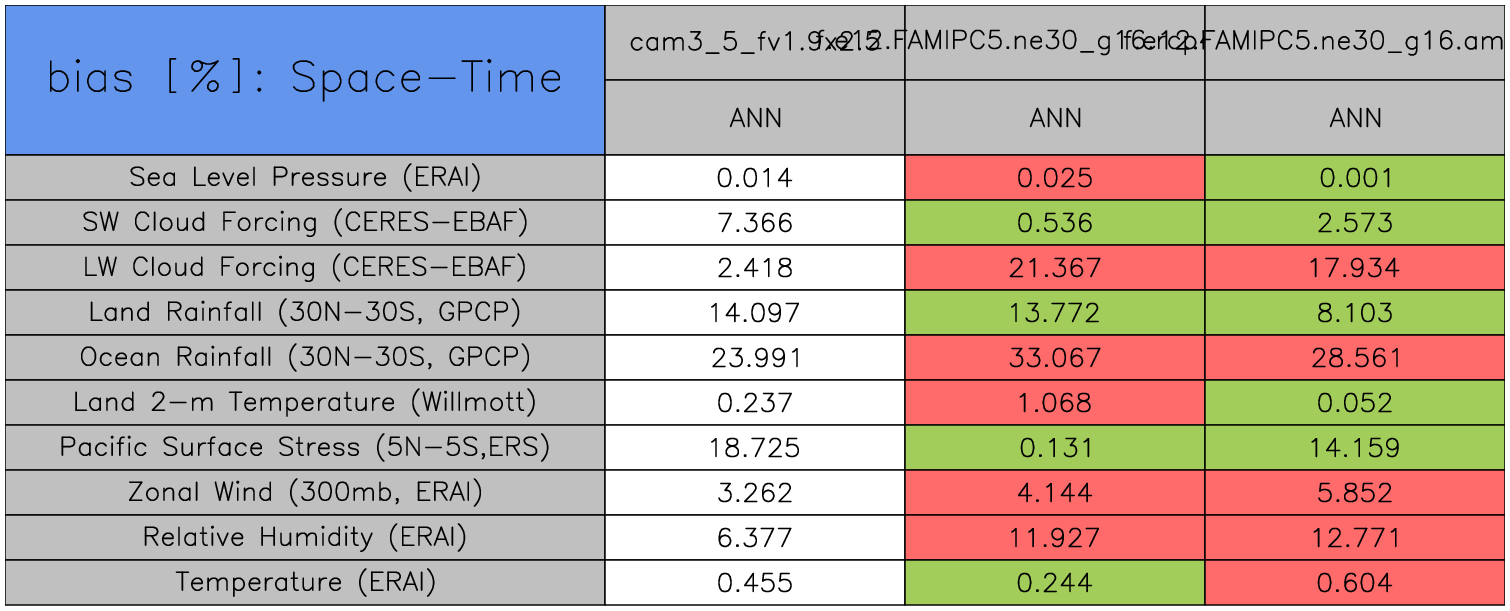Click the green cell showing 14.159
The width and height of the screenshot is (1510, 611).
tap(1355, 448)
